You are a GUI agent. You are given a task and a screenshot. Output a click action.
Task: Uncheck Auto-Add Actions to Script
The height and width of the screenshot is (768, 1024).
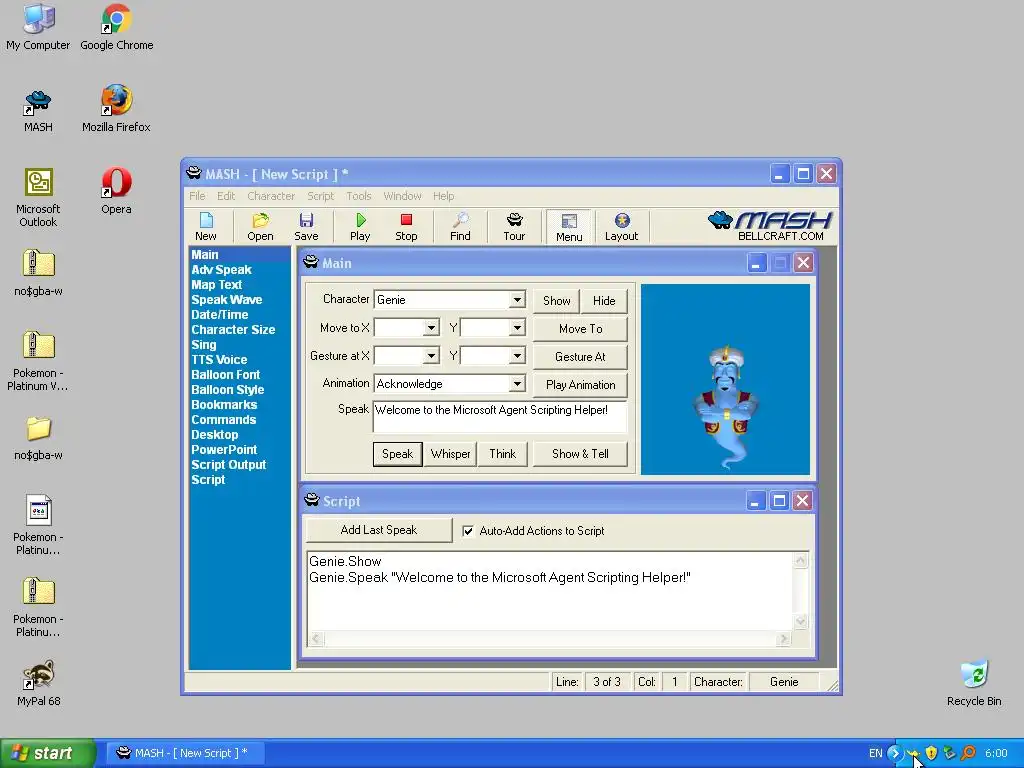[468, 531]
